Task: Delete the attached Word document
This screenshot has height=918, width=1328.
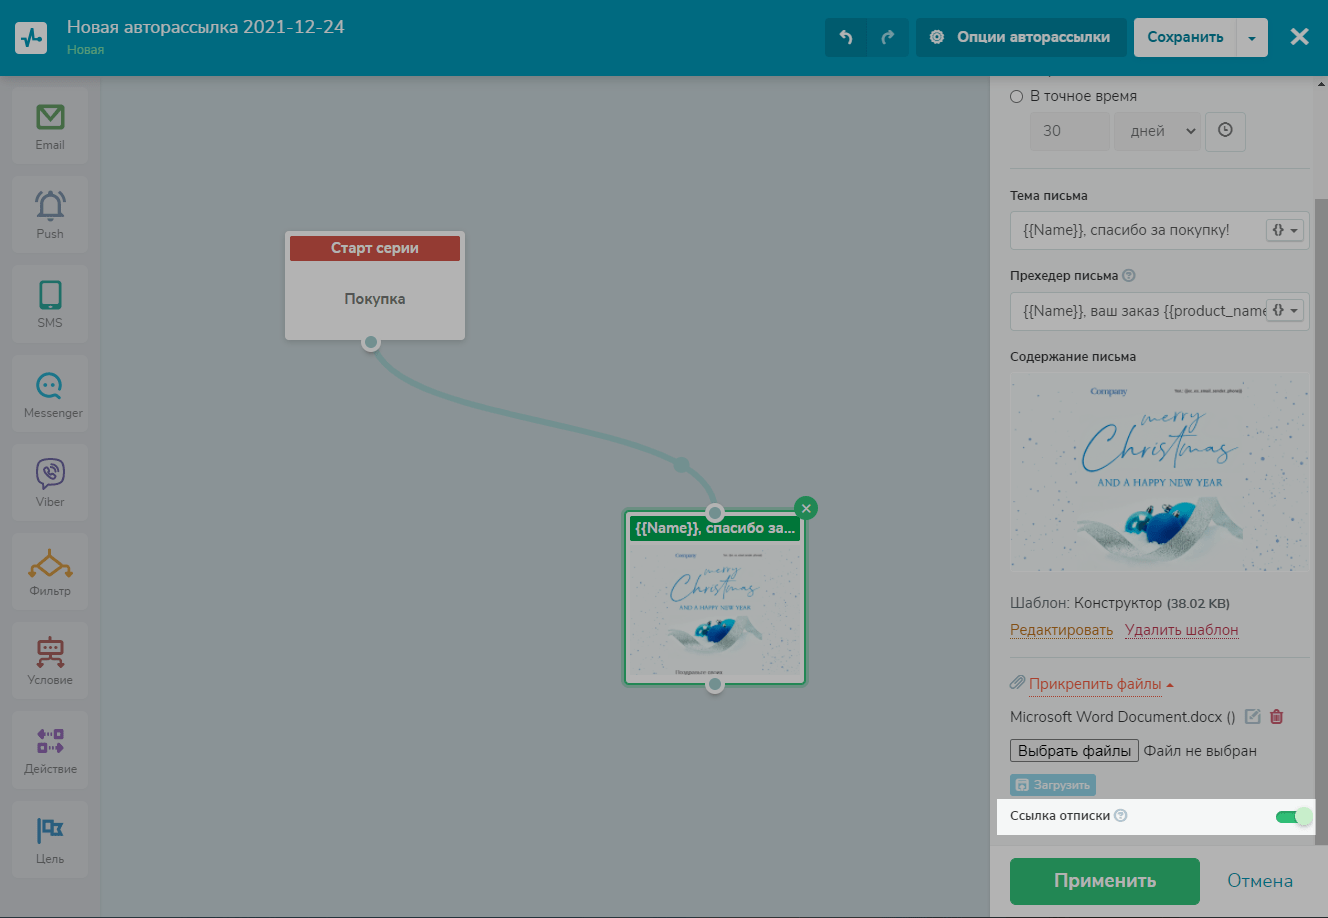Action: pos(1277,717)
